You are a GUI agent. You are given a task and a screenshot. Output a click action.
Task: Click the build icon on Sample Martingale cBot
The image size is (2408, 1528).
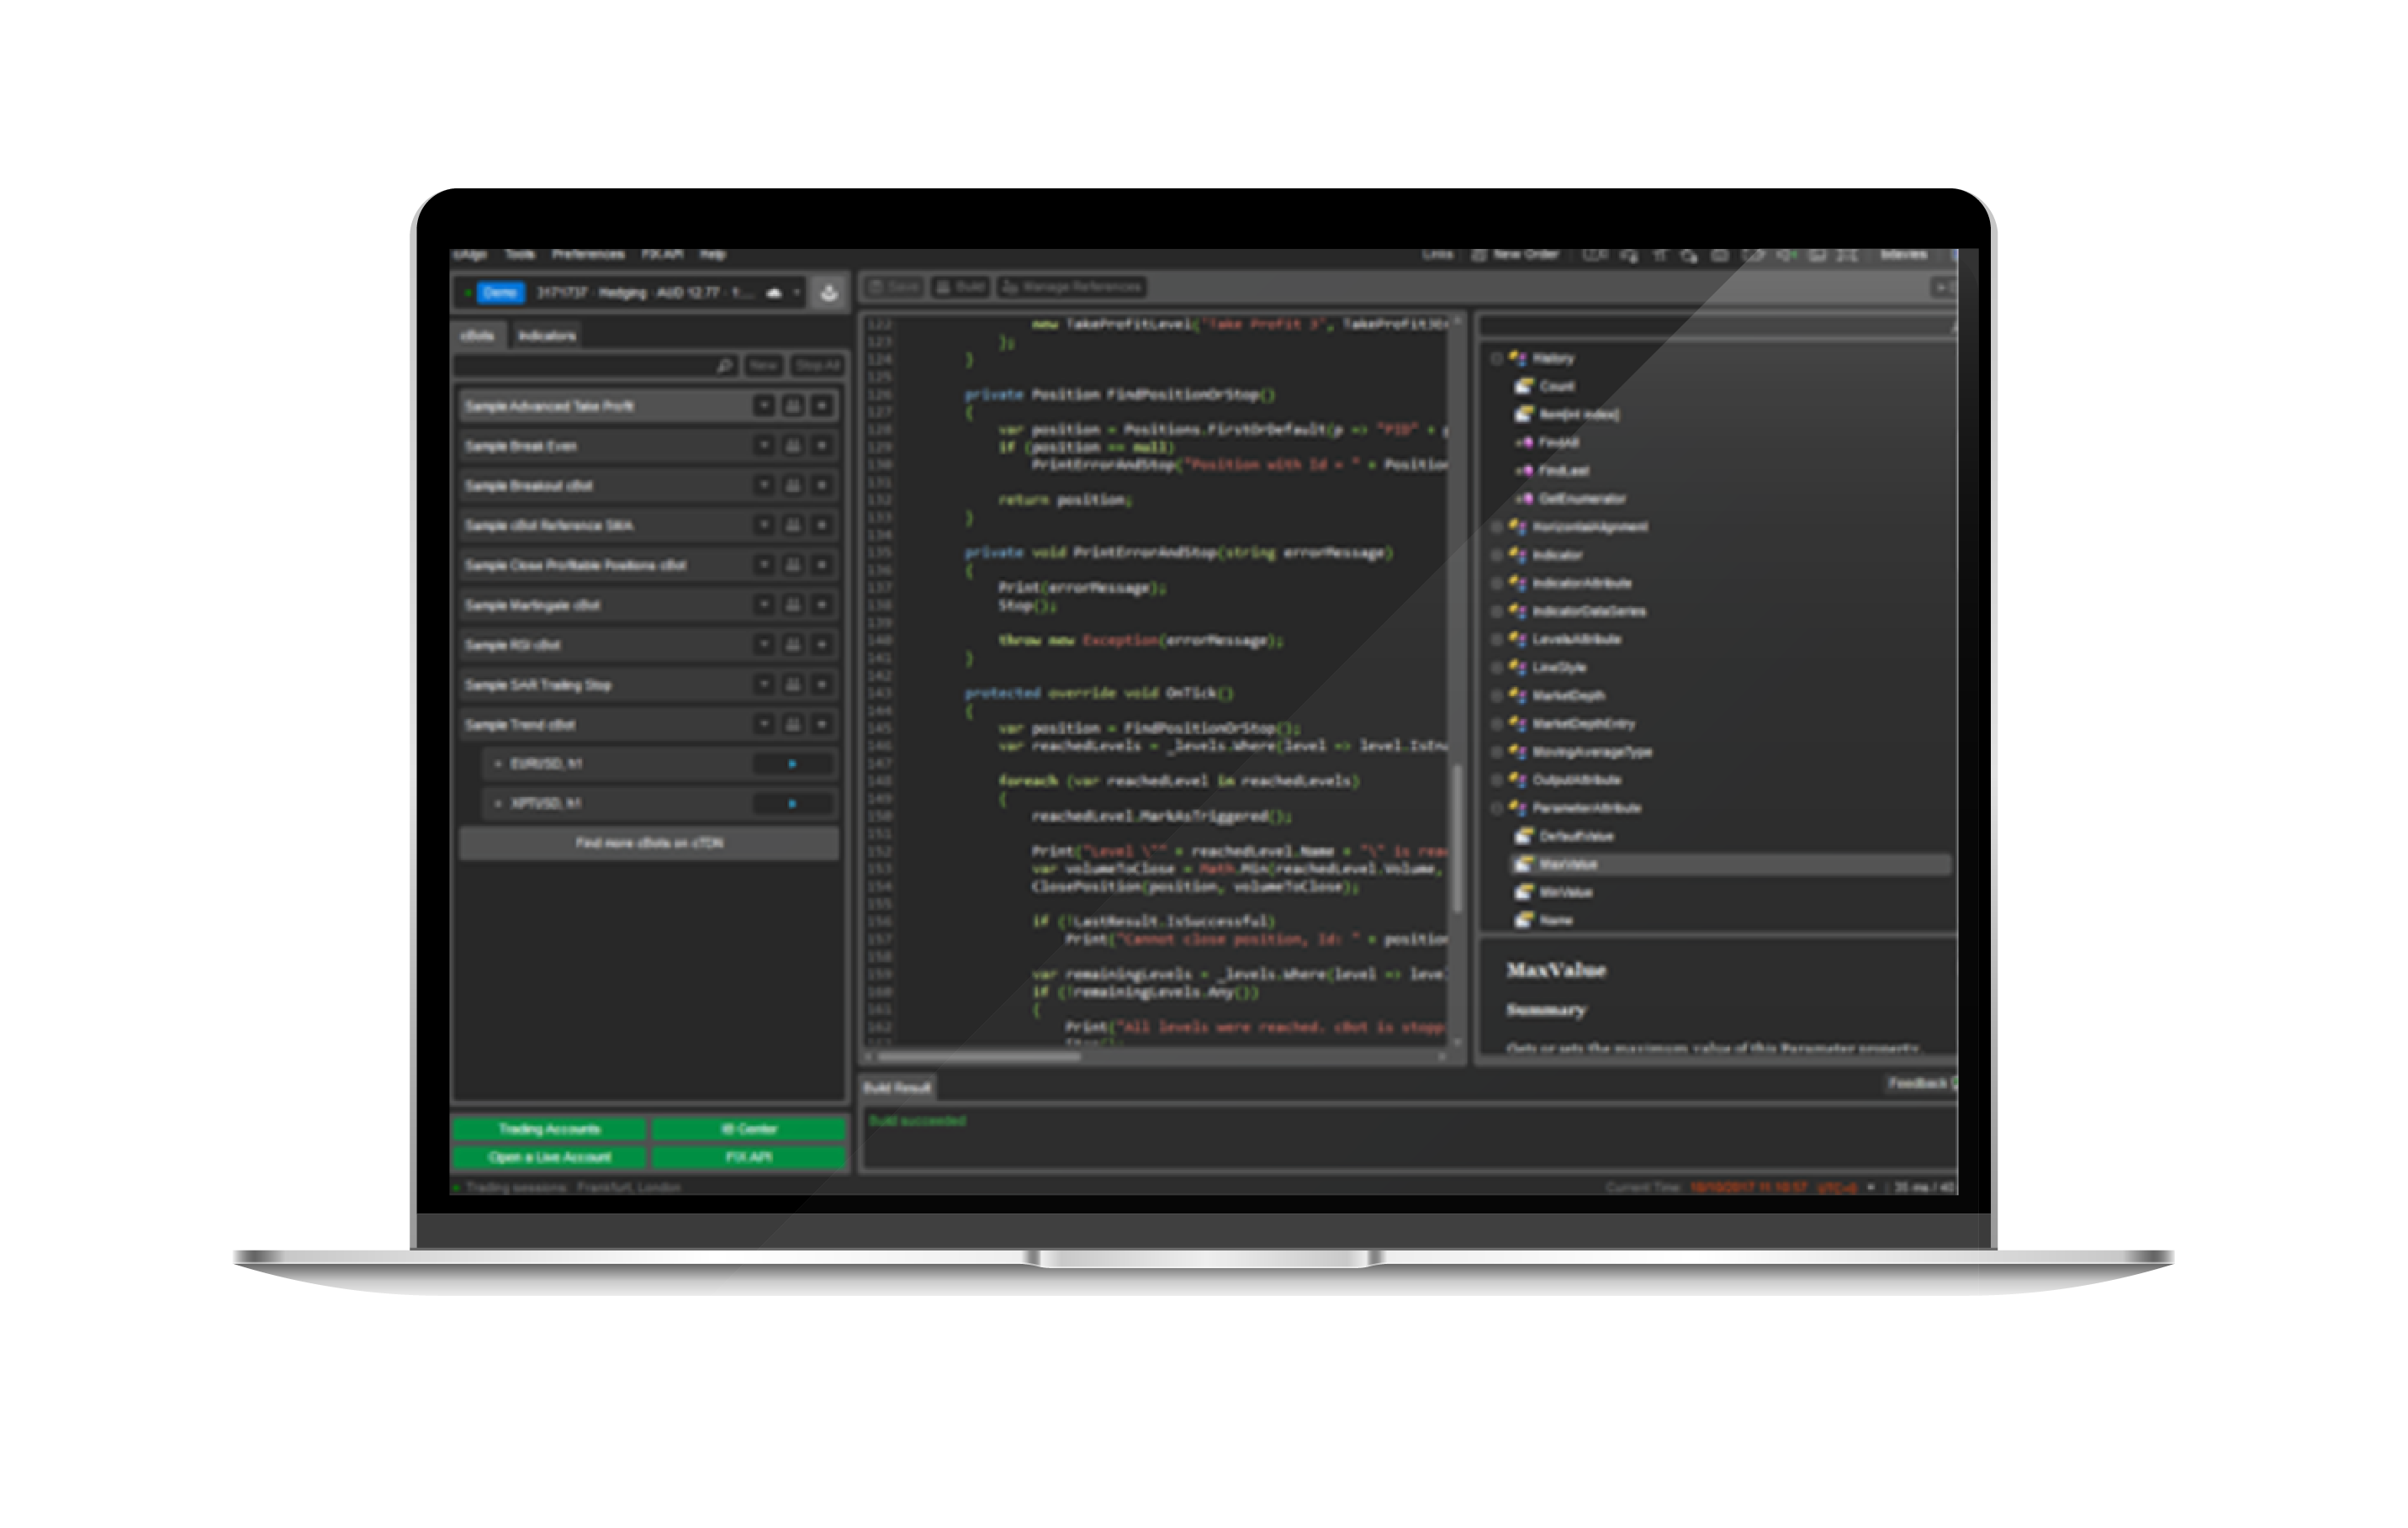(x=792, y=605)
